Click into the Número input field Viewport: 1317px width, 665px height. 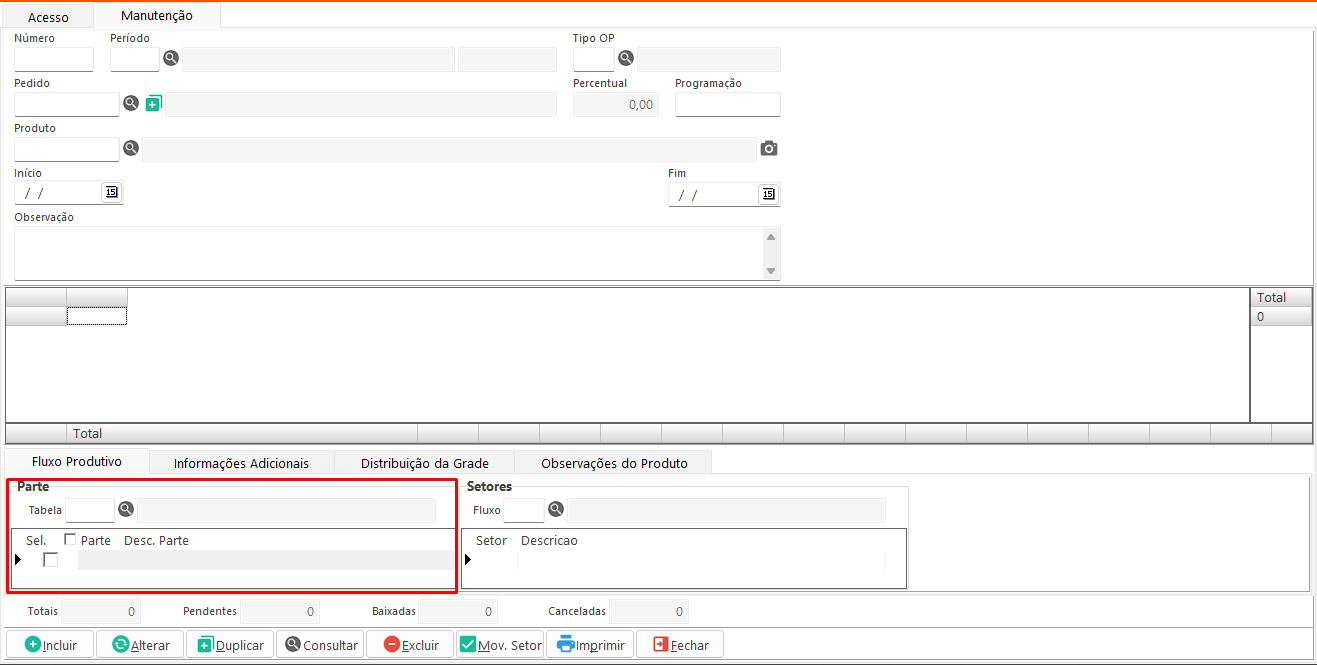53,60
